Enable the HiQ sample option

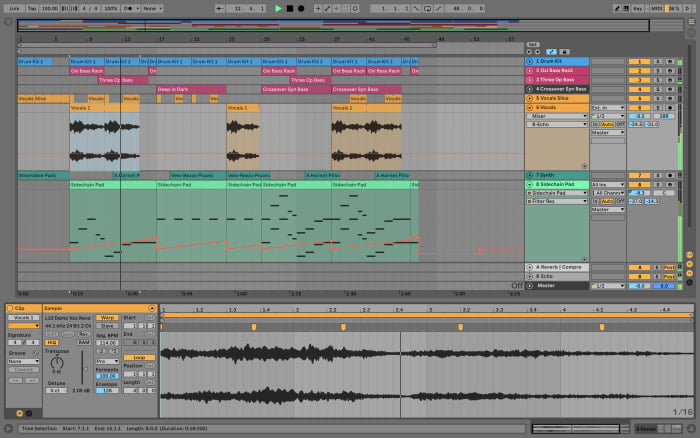(x=51, y=341)
